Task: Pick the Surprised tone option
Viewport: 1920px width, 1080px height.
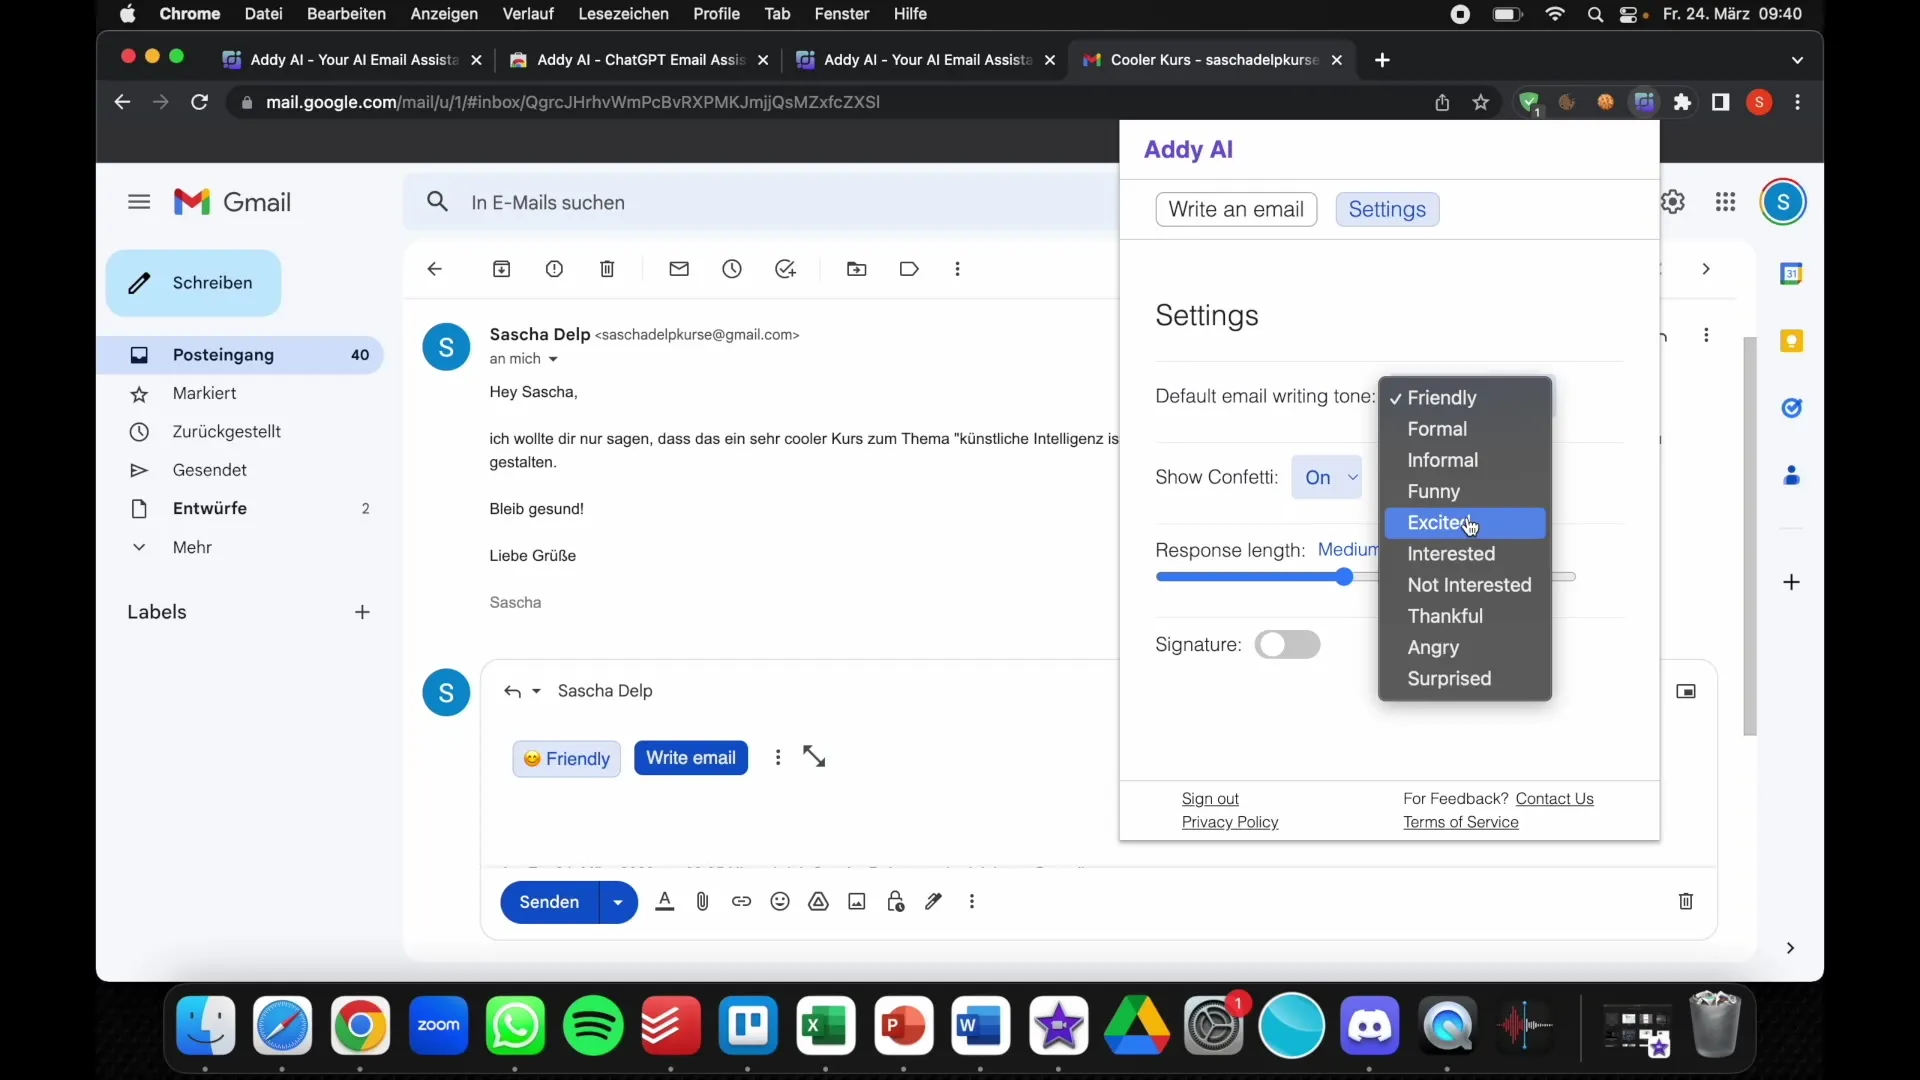Action: click(1465, 679)
